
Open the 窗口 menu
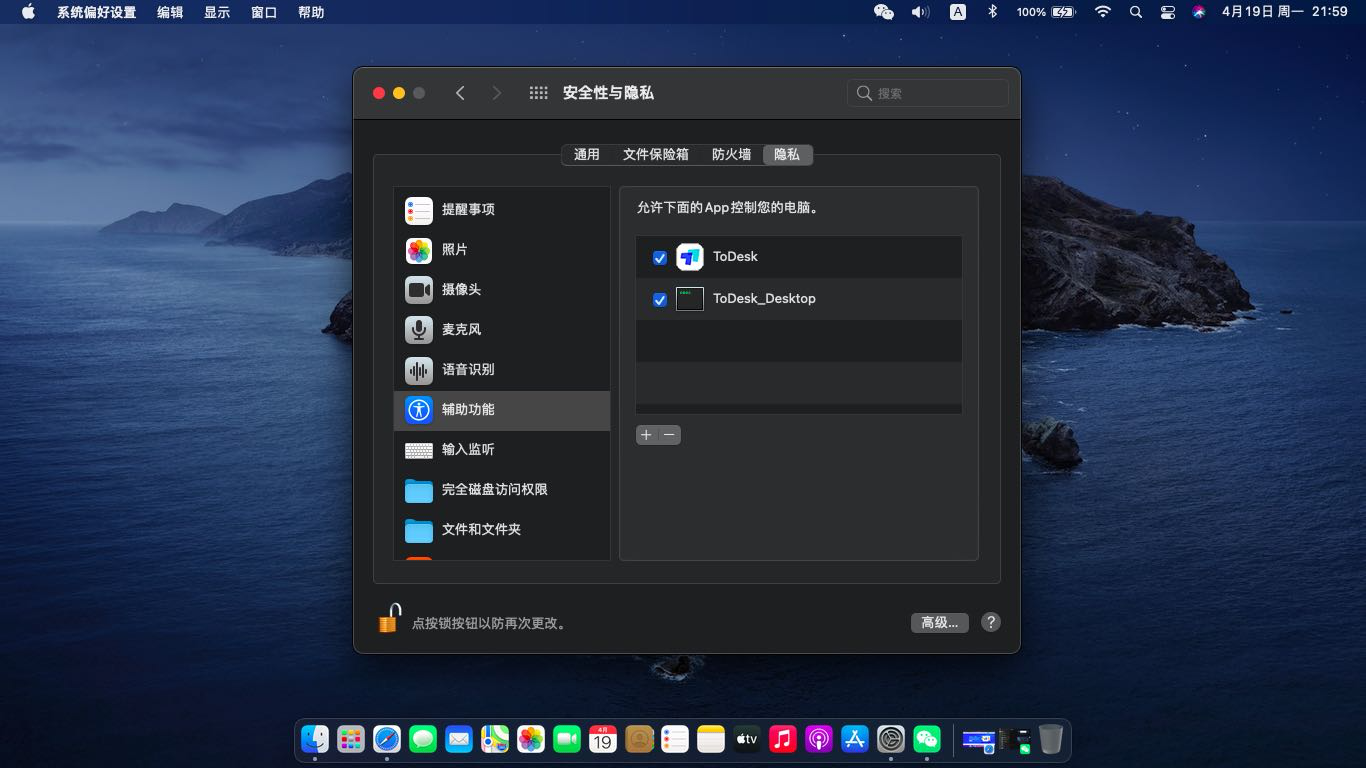(264, 12)
